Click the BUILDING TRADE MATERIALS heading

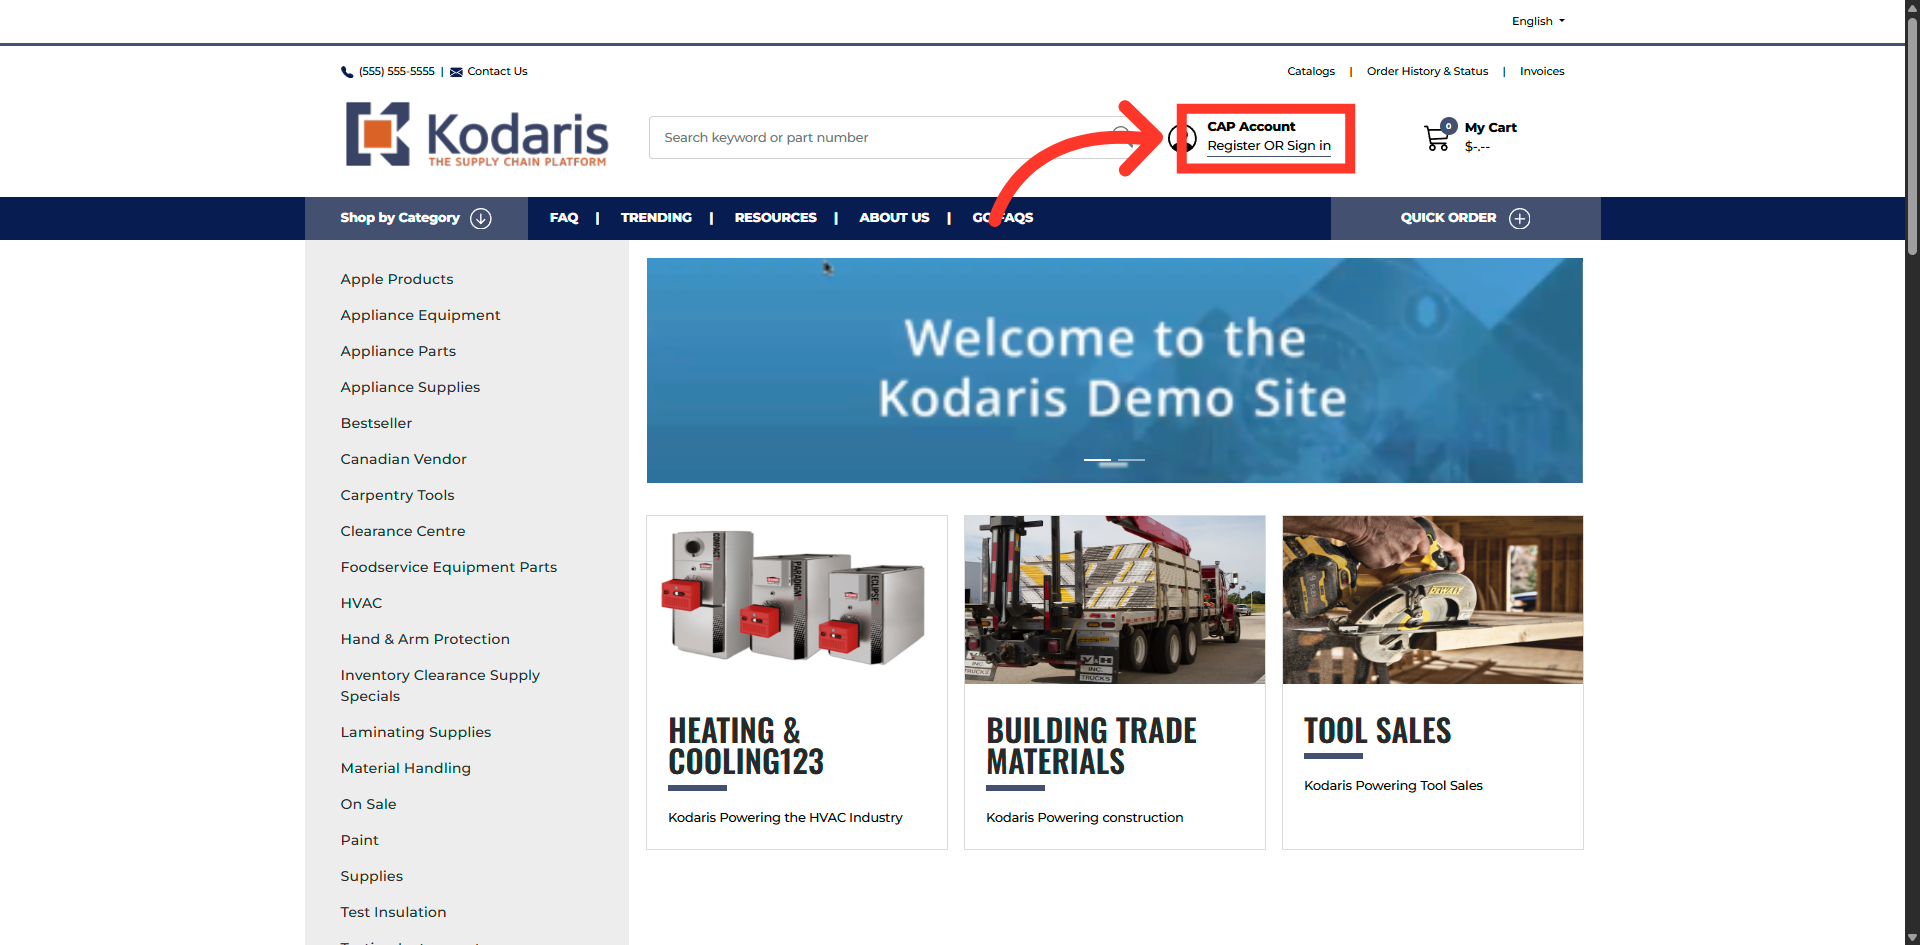1091,746
